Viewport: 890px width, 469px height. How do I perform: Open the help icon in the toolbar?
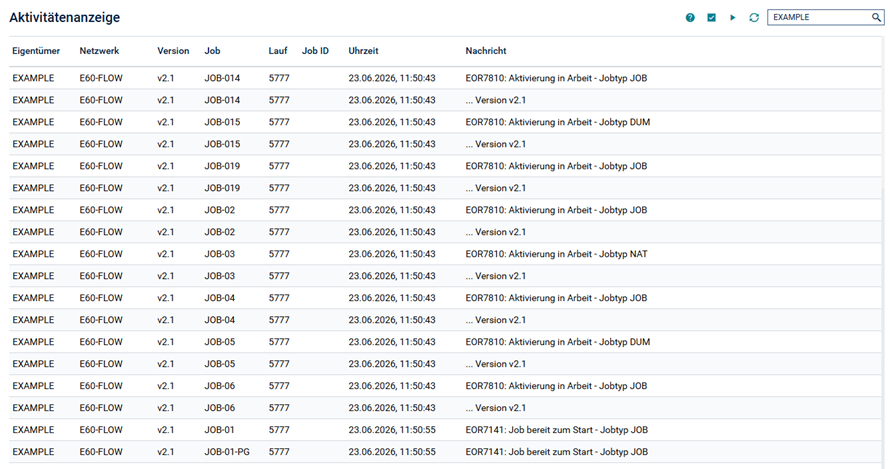[x=690, y=18]
